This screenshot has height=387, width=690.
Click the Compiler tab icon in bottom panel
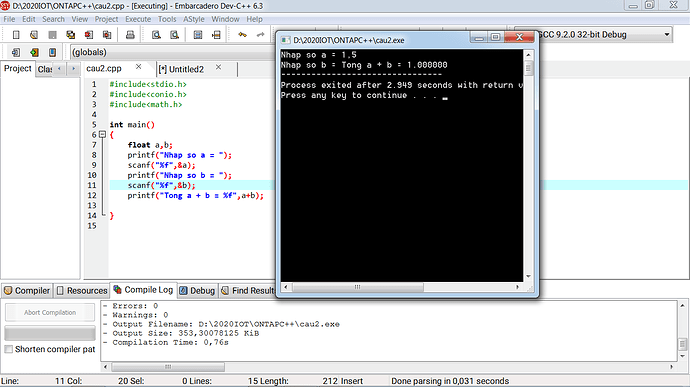coord(8,291)
